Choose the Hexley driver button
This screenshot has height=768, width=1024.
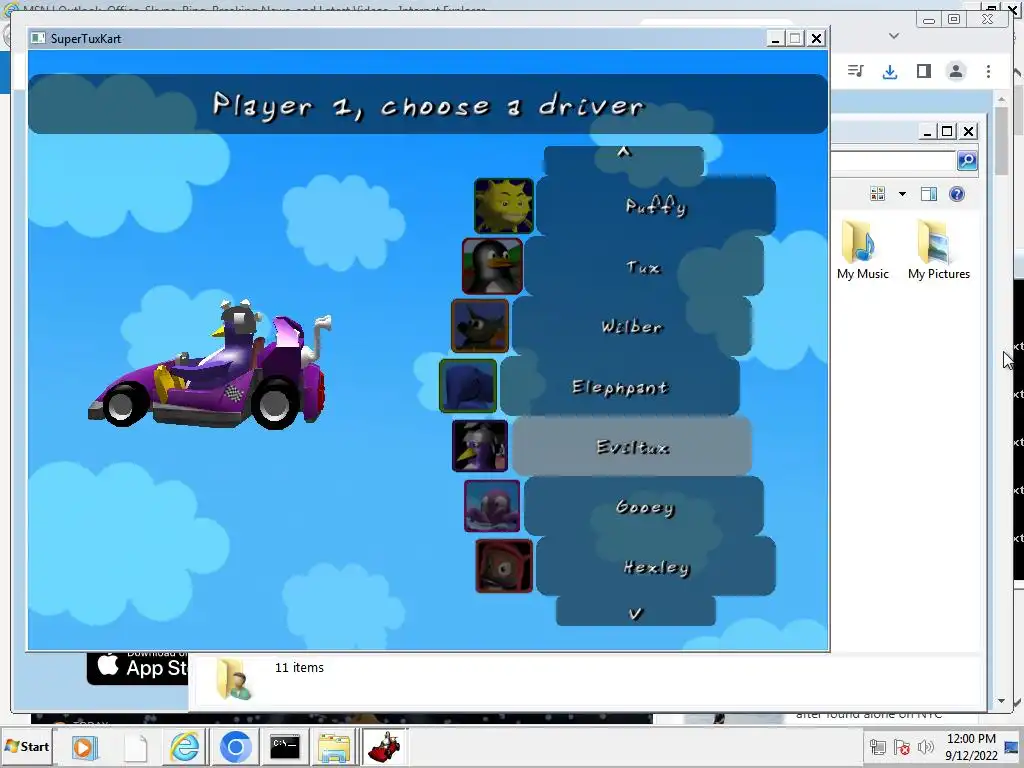(656, 567)
